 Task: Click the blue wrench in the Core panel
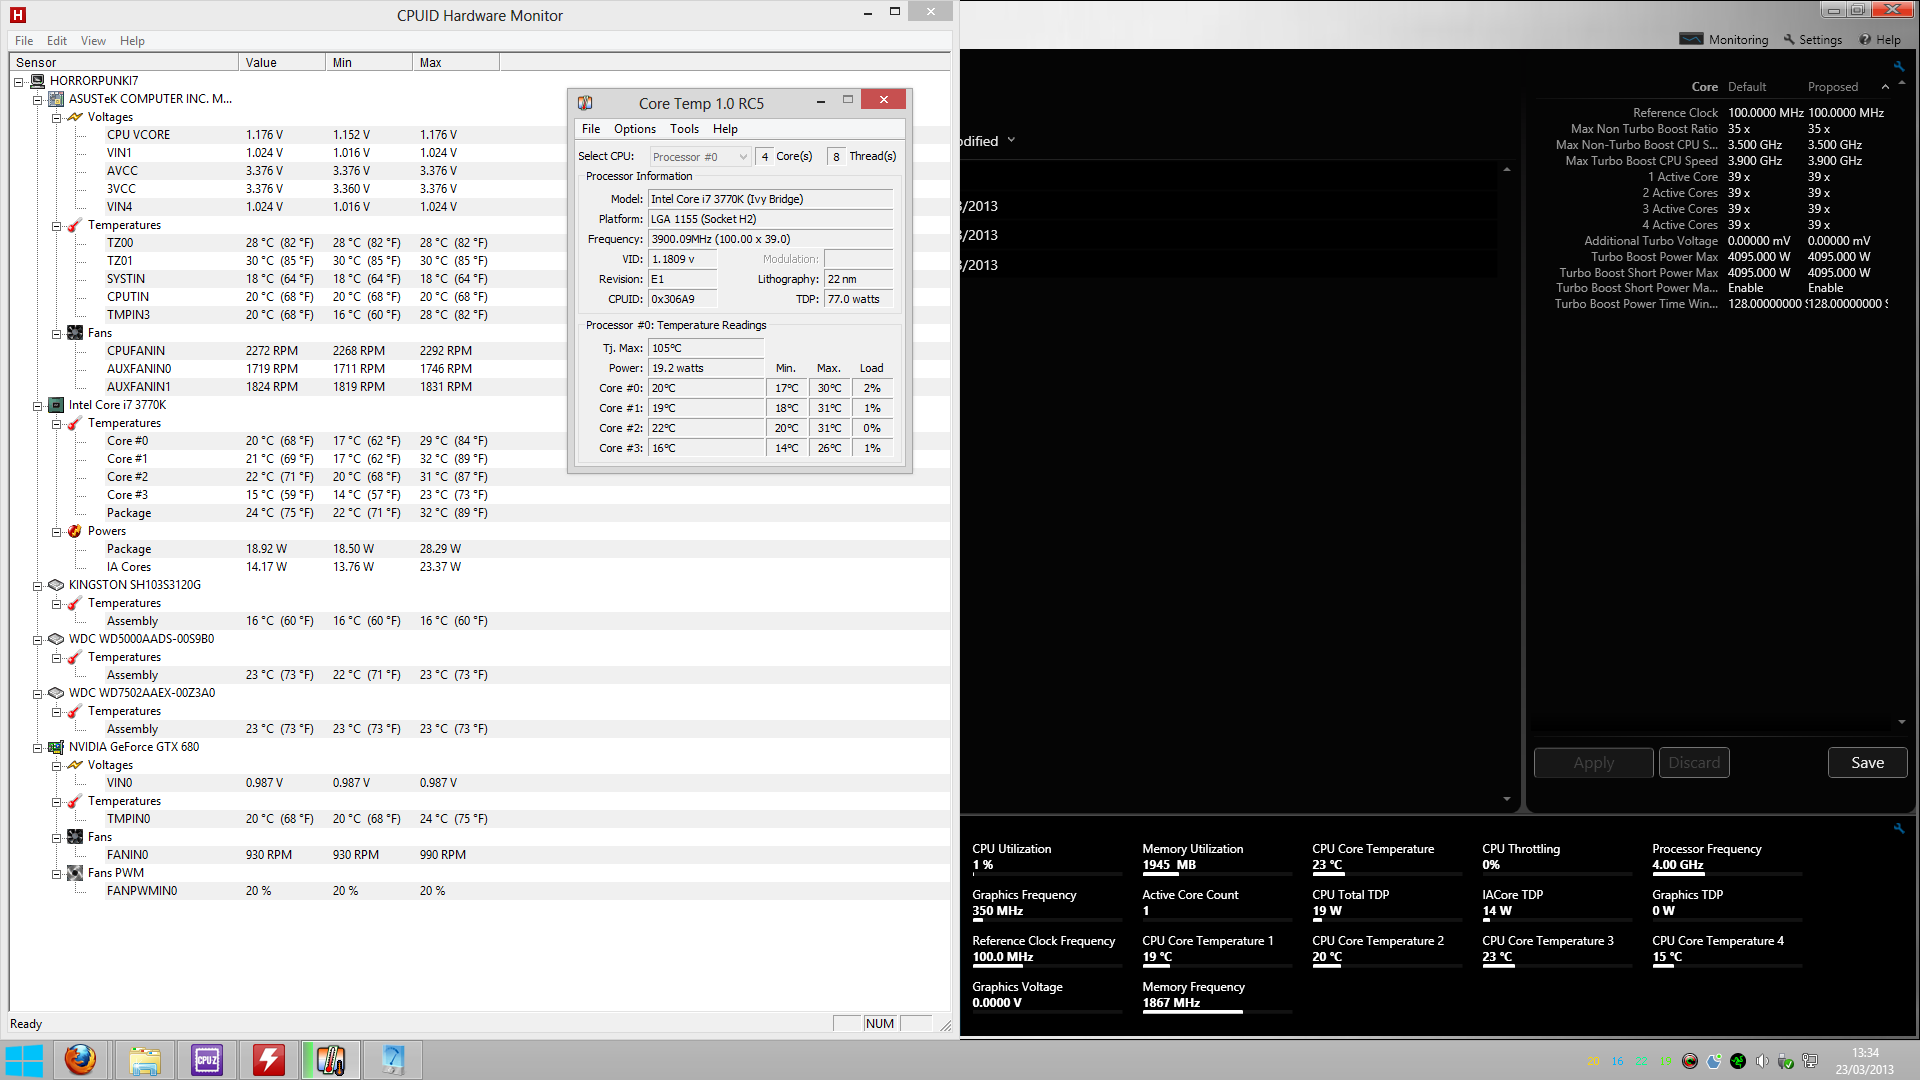tap(1898, 67)
